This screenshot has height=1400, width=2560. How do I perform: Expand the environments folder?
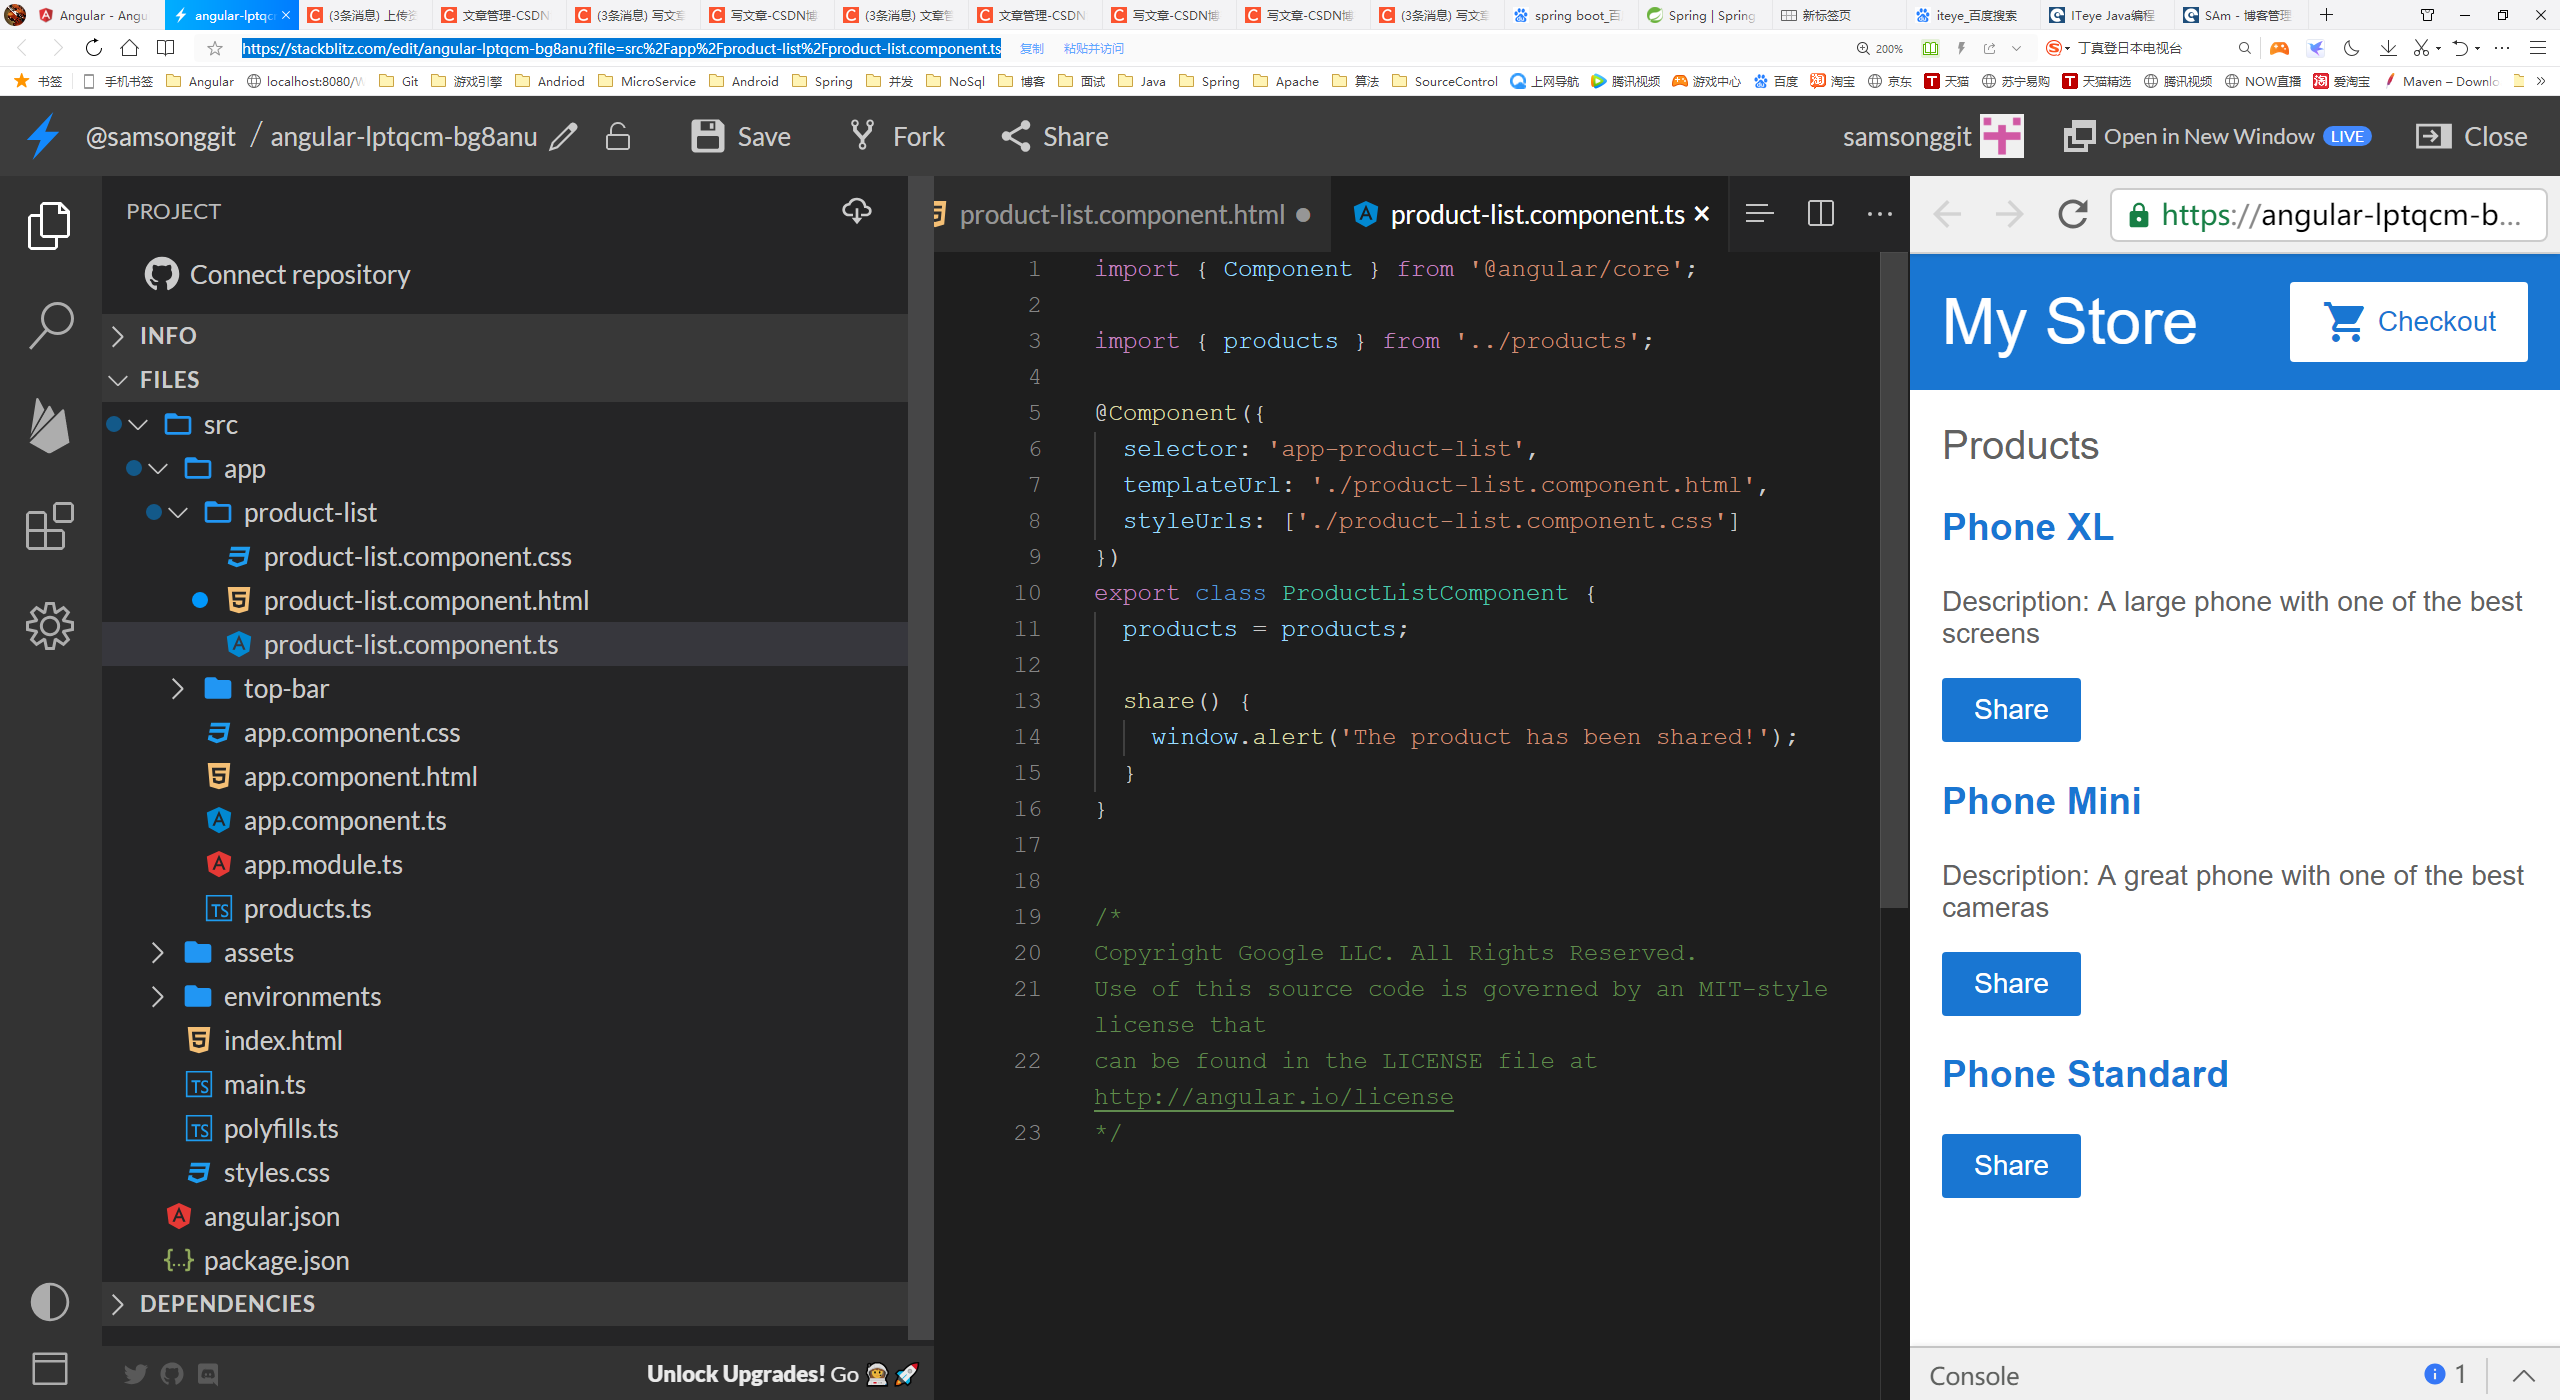coord(158,997)
